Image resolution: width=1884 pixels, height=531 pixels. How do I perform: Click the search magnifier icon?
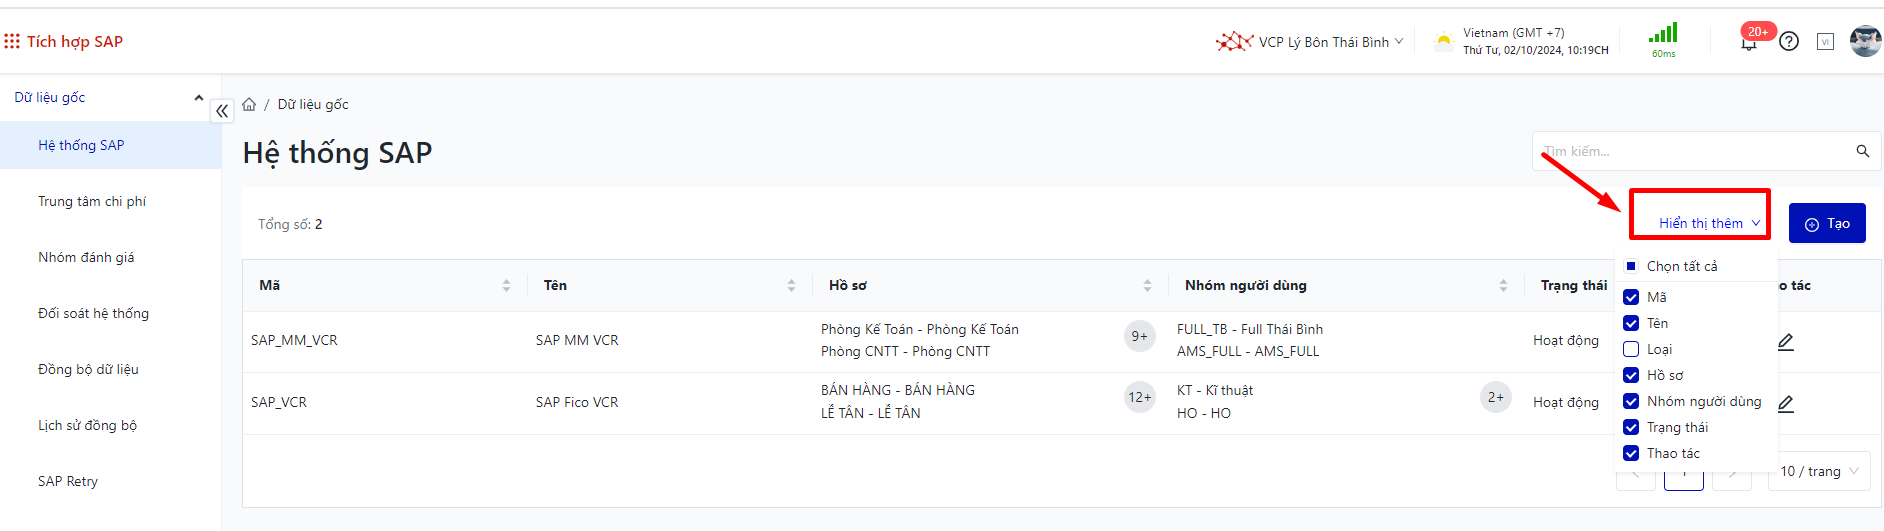tap(1862, 151)
